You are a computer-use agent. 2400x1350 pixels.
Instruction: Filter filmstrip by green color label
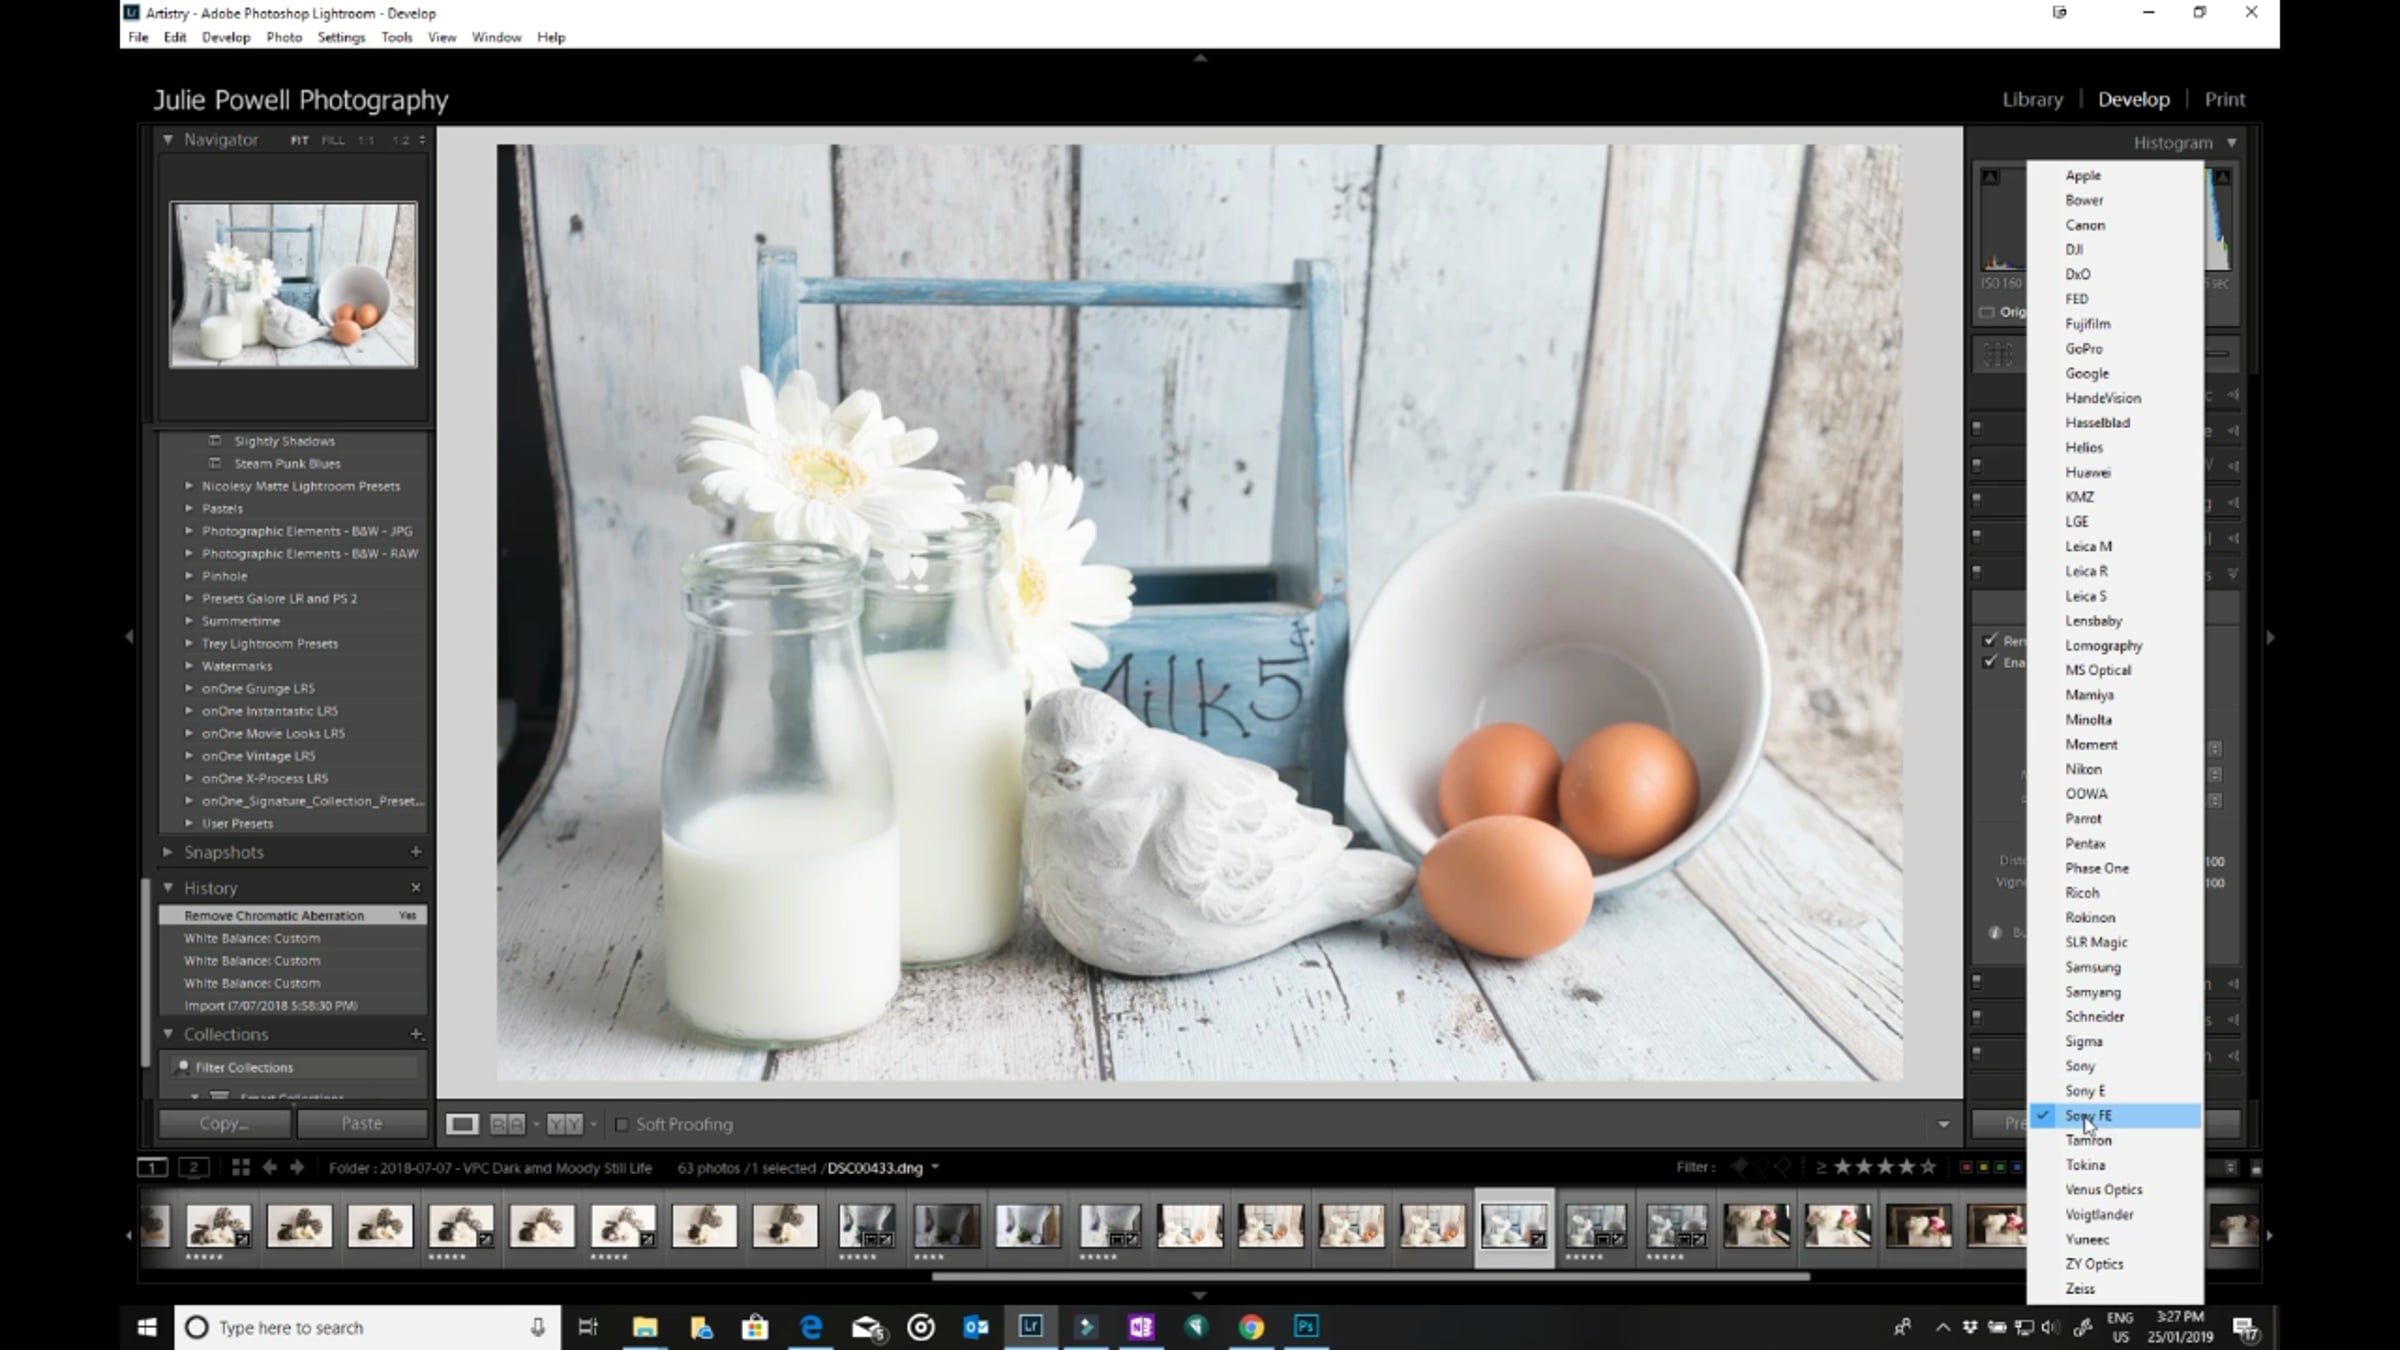[2000, 1167]
